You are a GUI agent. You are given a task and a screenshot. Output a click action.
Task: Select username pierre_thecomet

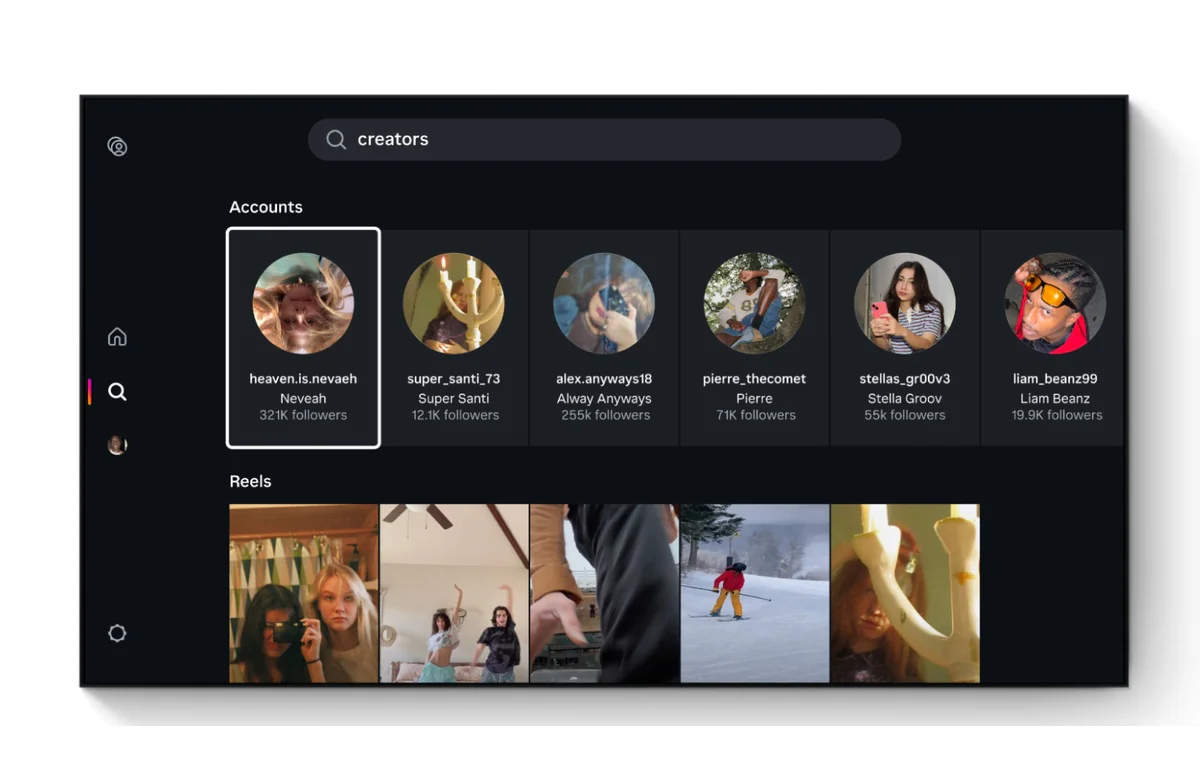pyautogui.click(x=754, y=379)
